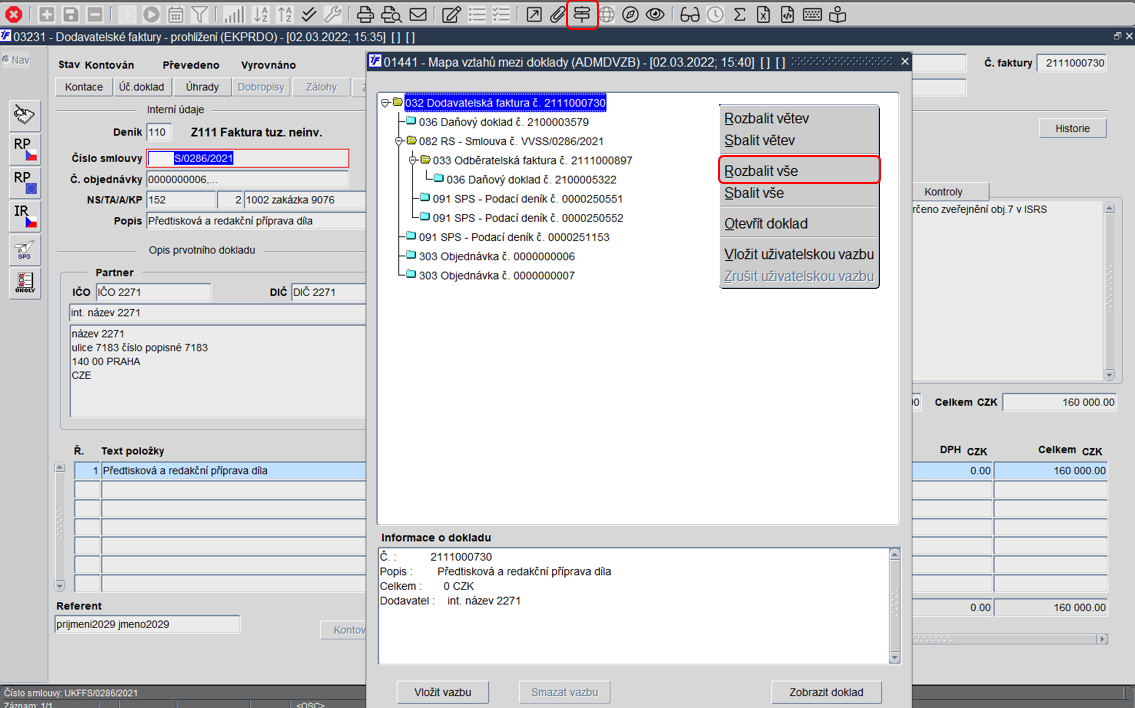The image size is (1135, 708).
Task: Click the paperclip attachments icon
Action: tap(557, 14)
